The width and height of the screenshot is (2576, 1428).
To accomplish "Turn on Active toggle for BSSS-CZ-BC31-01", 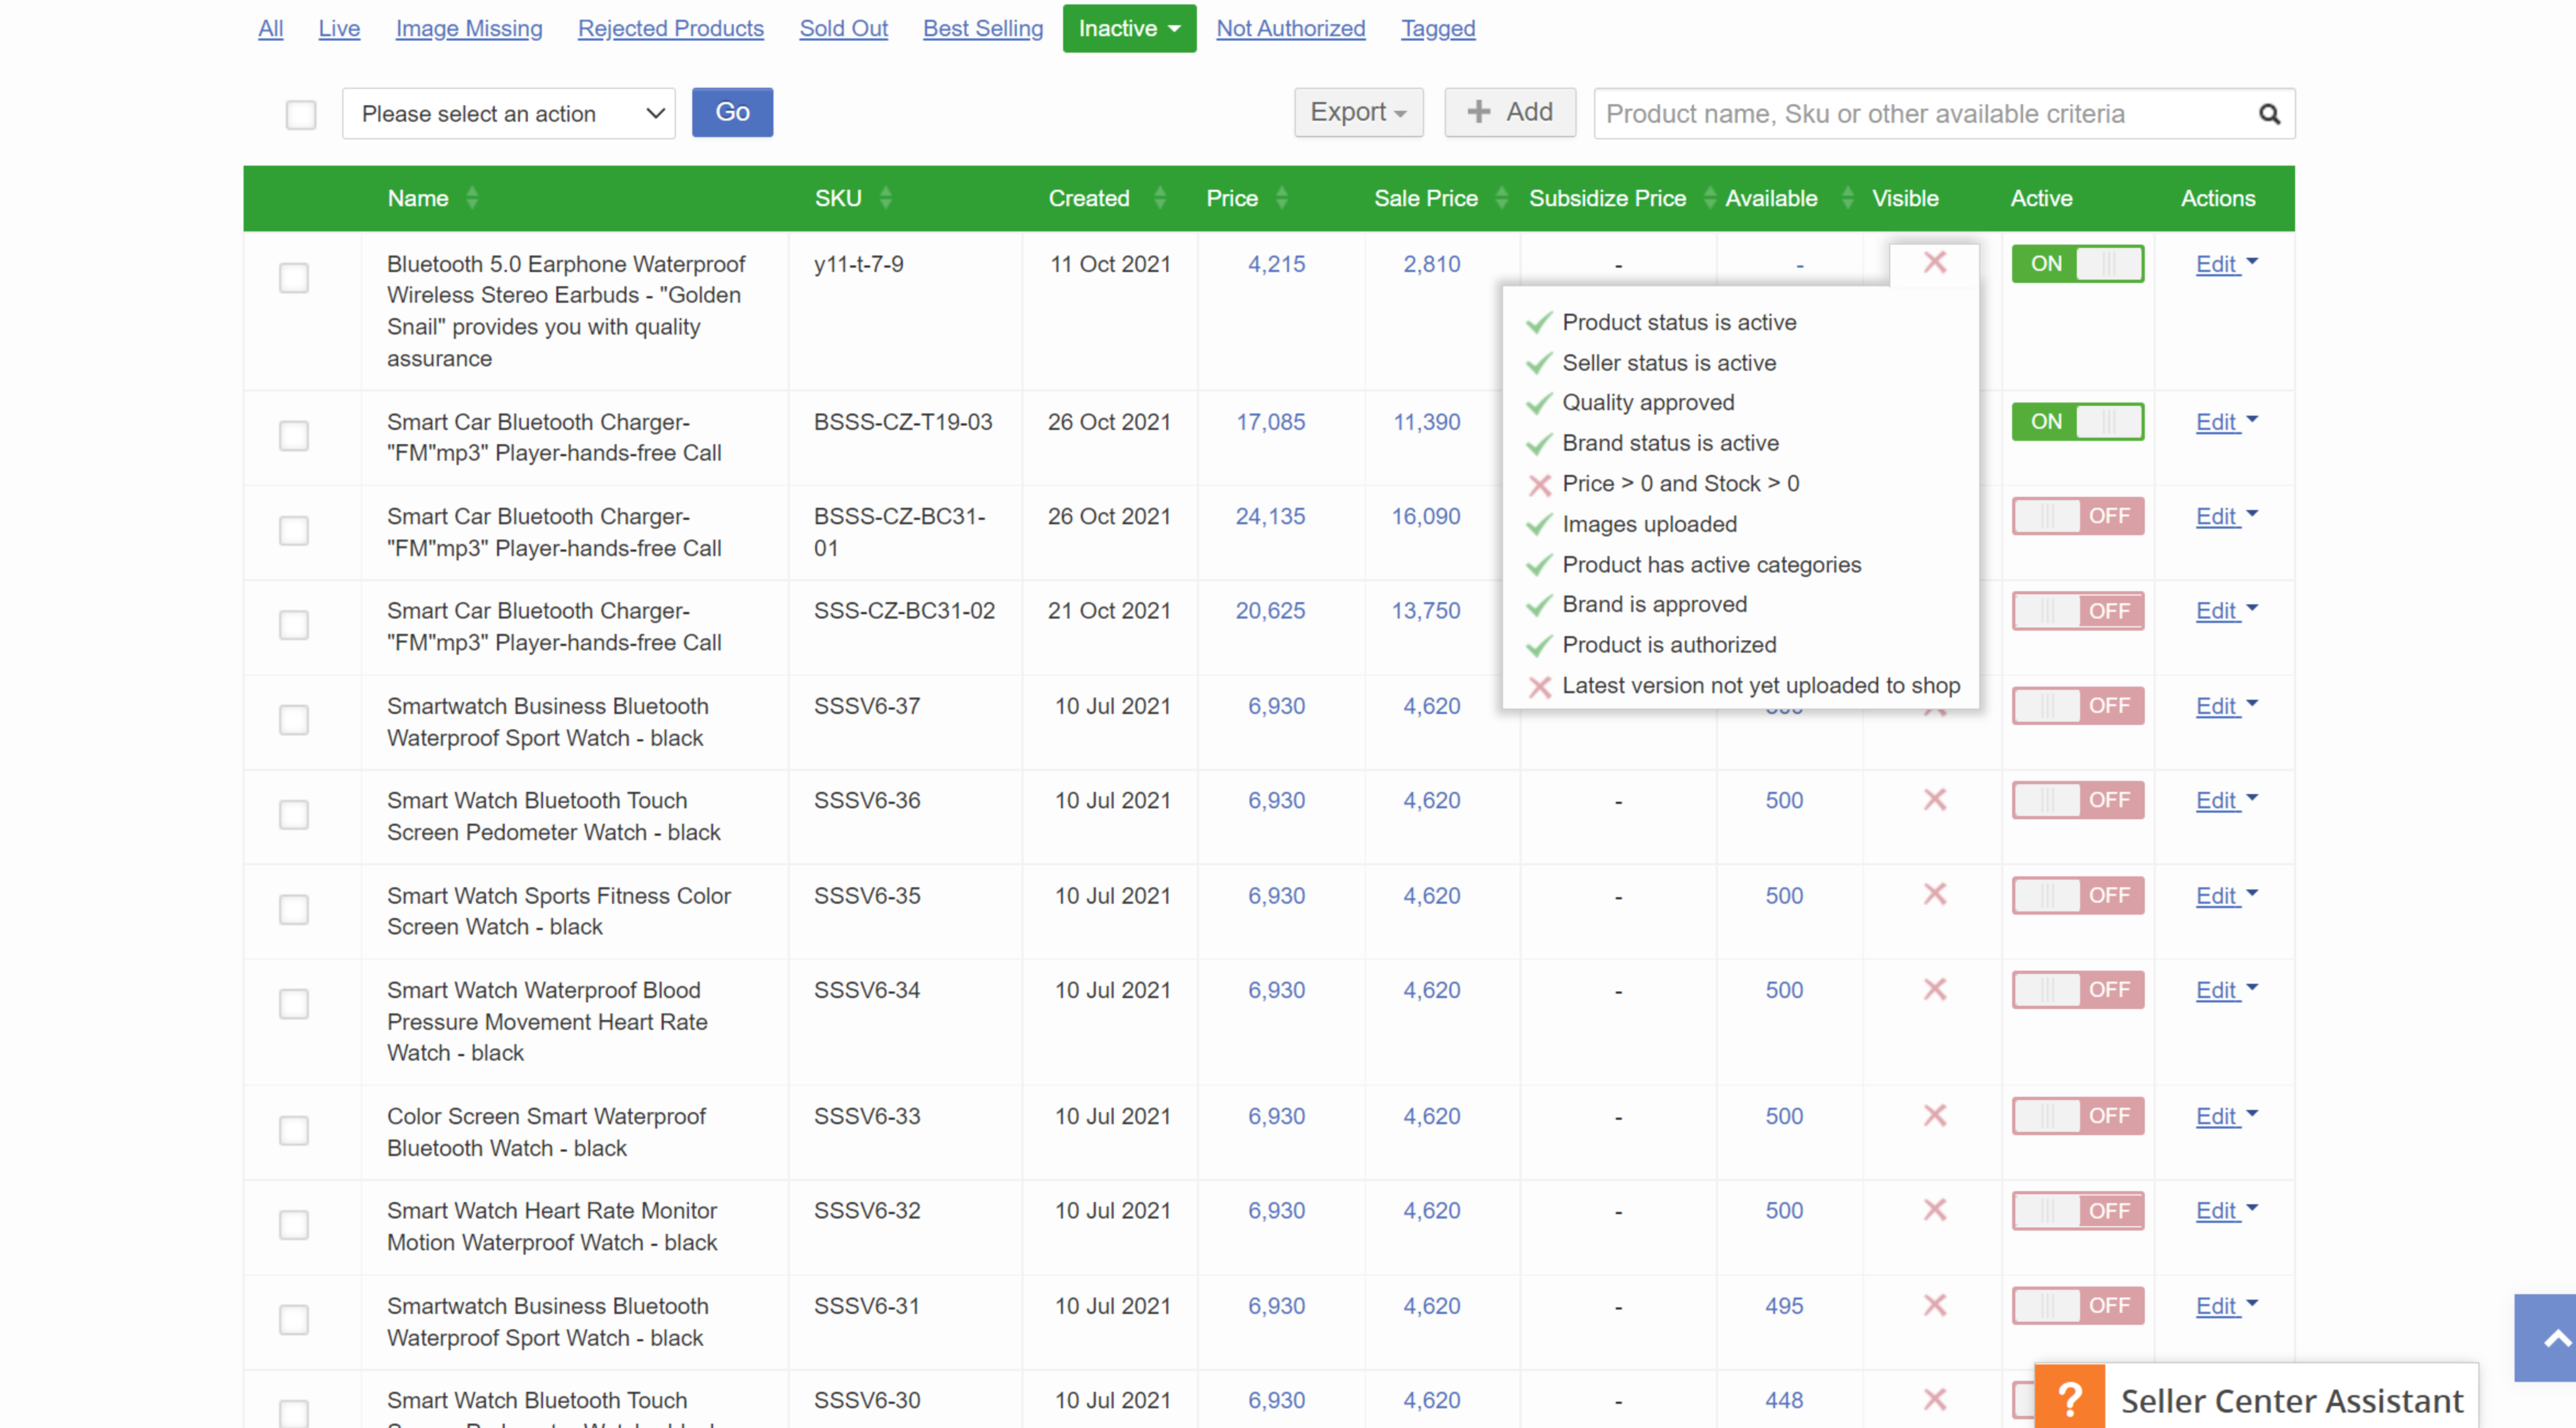I will (2077, 516).
